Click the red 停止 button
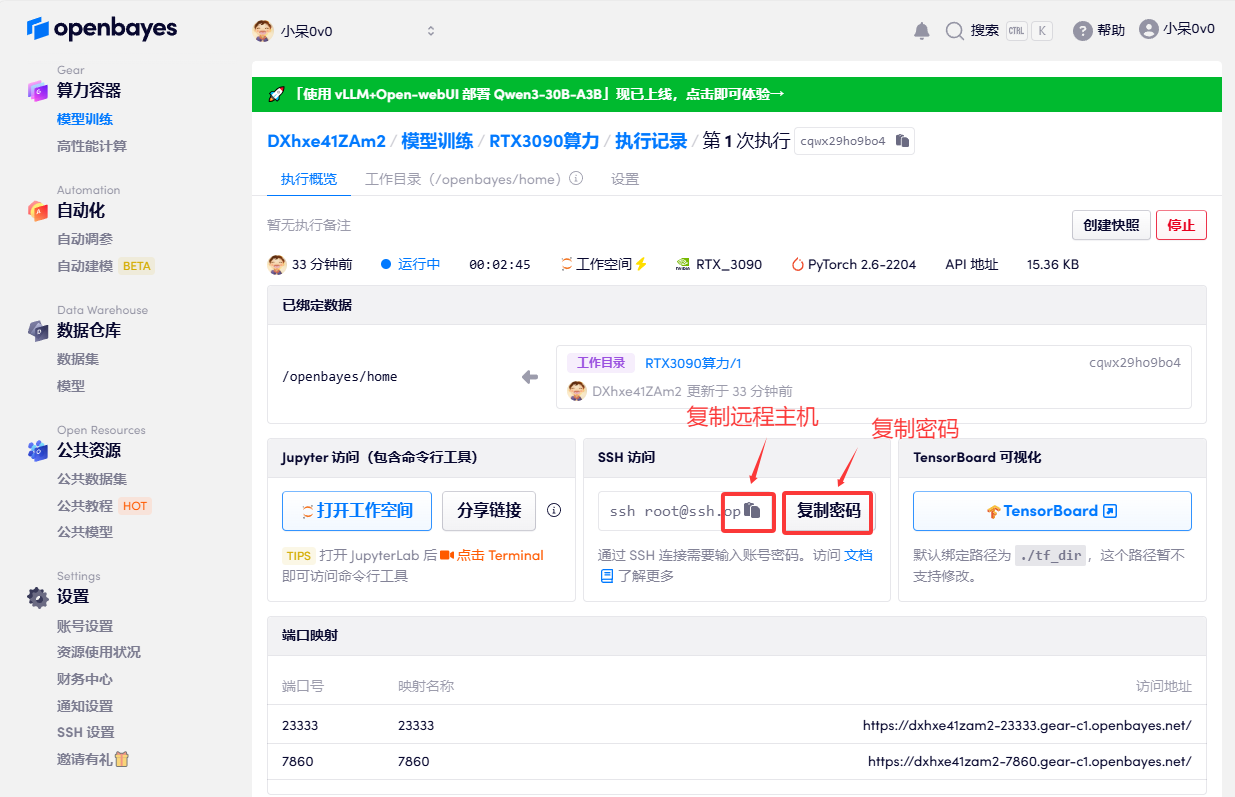This screenshot has height=797, width=1235. [1182, 225]
